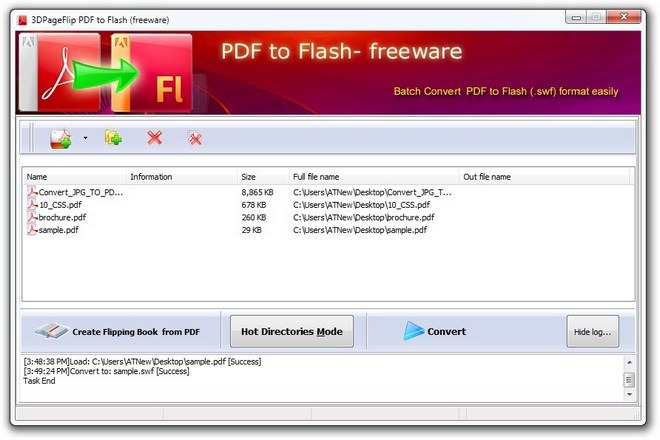Click the log scrollbar down arrow

[629, 395]
